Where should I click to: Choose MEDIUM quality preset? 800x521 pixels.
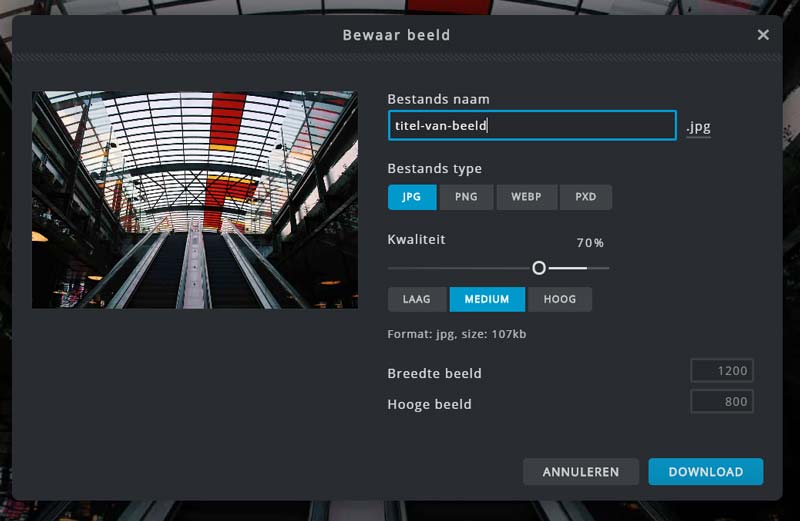pyautogui.click(x=487, y=299)
